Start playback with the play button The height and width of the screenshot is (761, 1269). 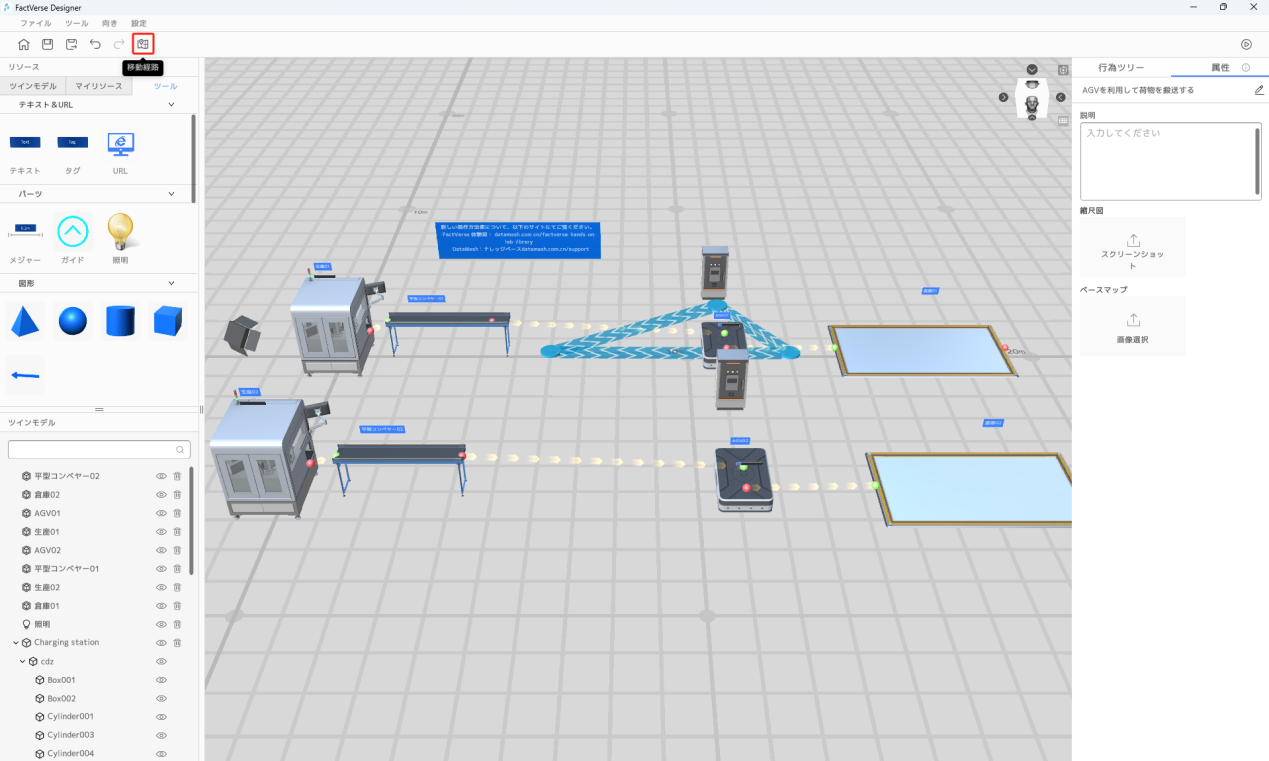[1246, 44]
